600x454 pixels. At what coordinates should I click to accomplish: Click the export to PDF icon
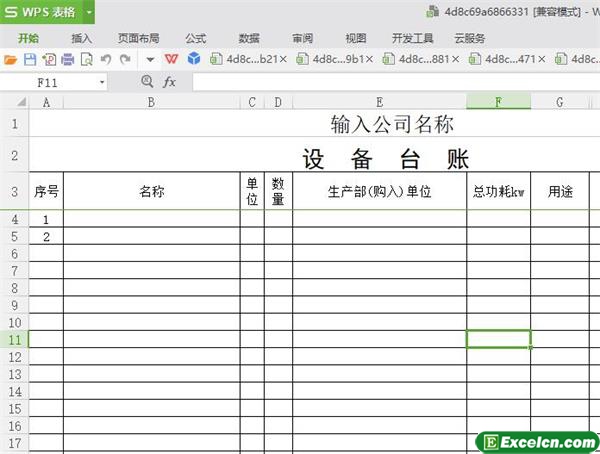(x=49, y=59)
